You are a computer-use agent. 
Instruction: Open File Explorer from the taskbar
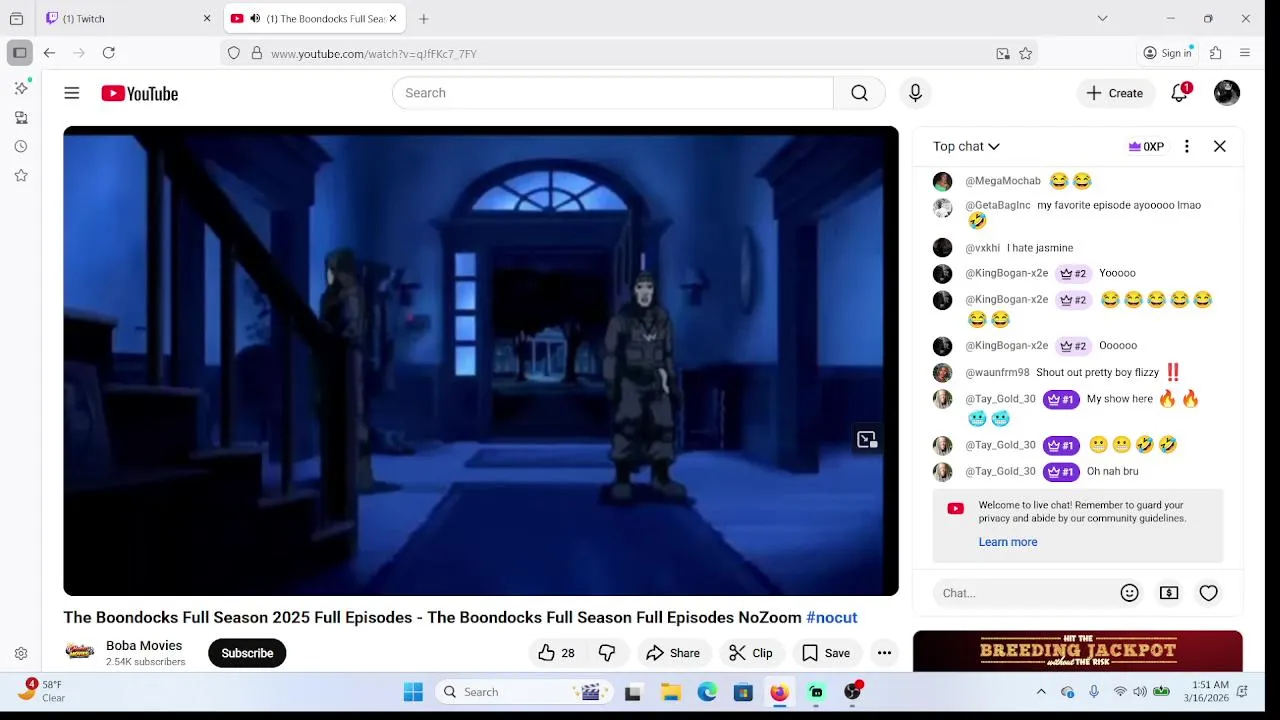tap(670, 692)
